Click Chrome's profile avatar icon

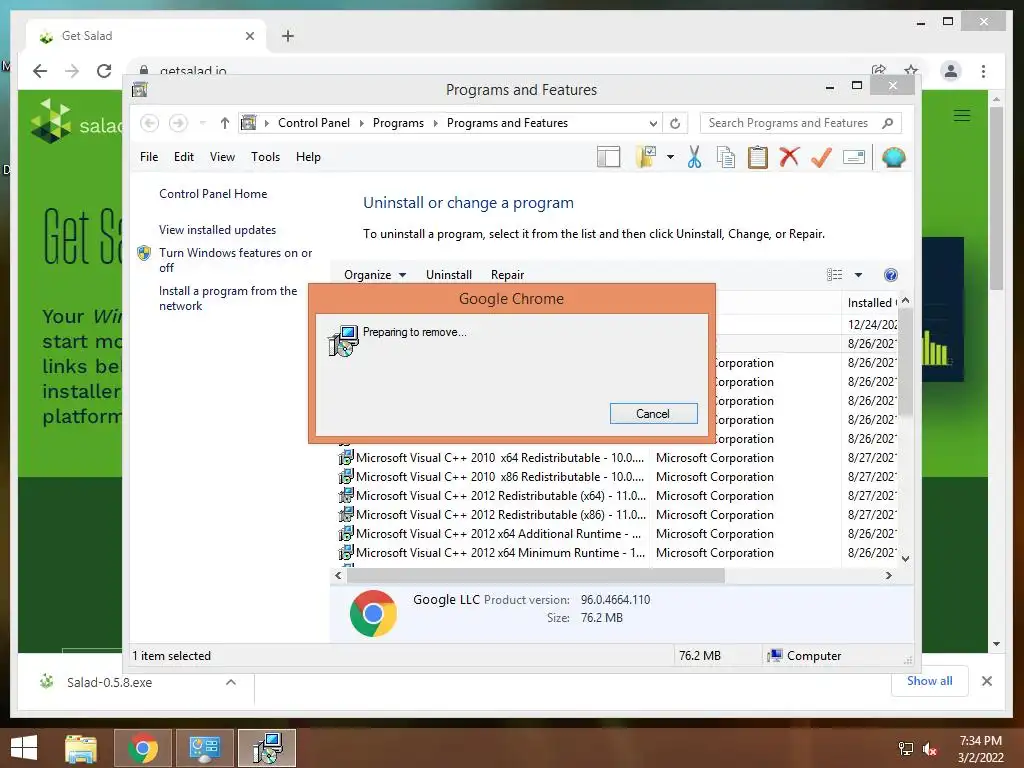951,71
